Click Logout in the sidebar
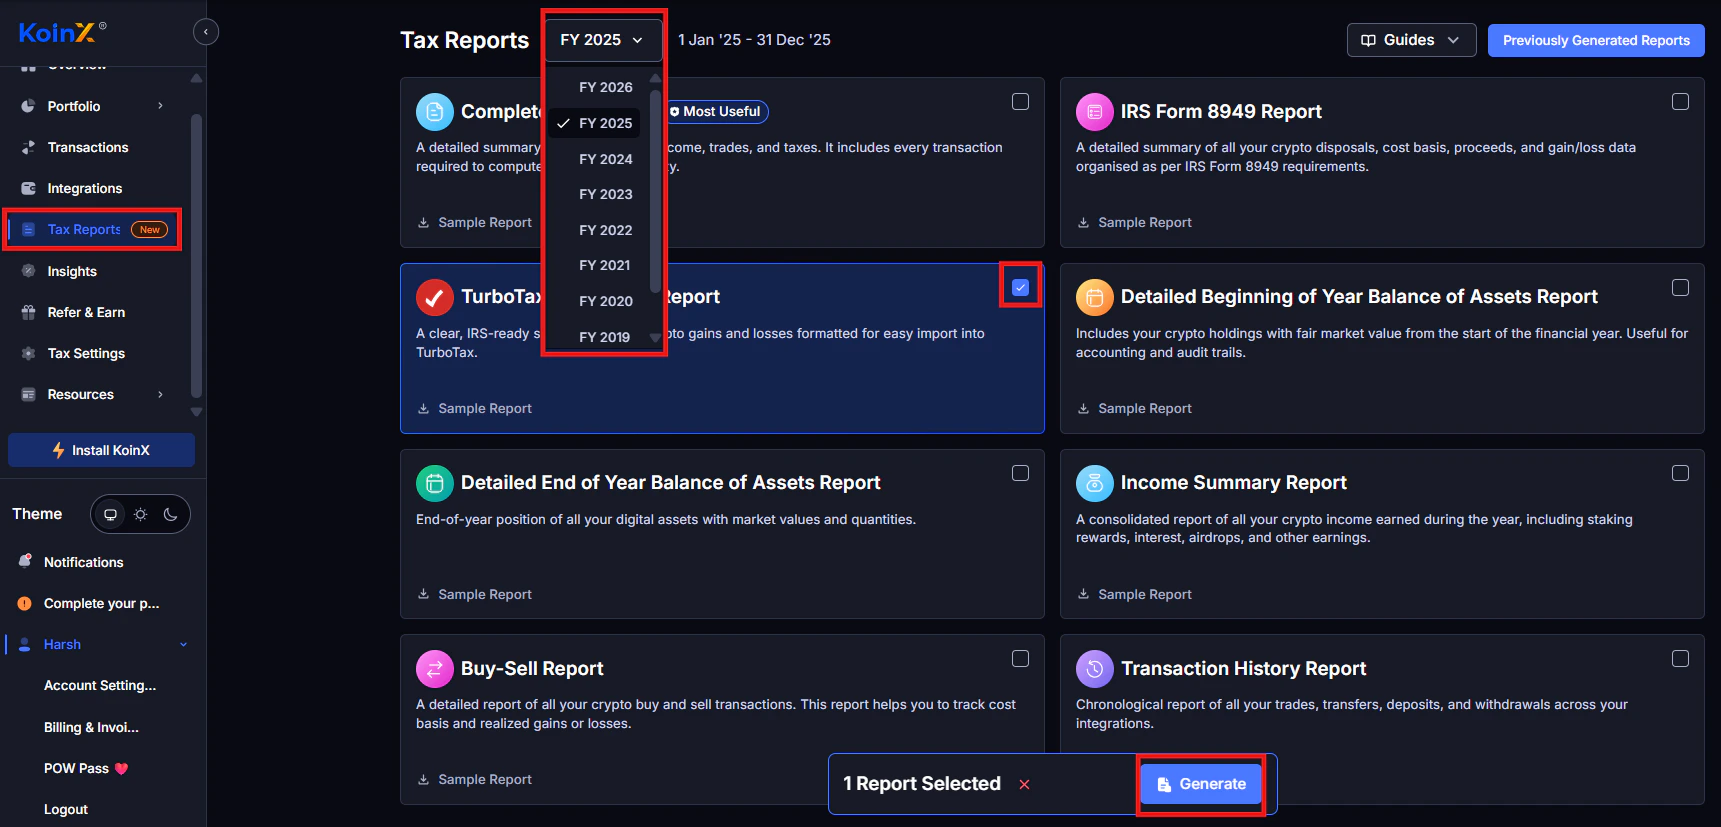The width and height of the screenshot is (1721, 827). (66, 809)
